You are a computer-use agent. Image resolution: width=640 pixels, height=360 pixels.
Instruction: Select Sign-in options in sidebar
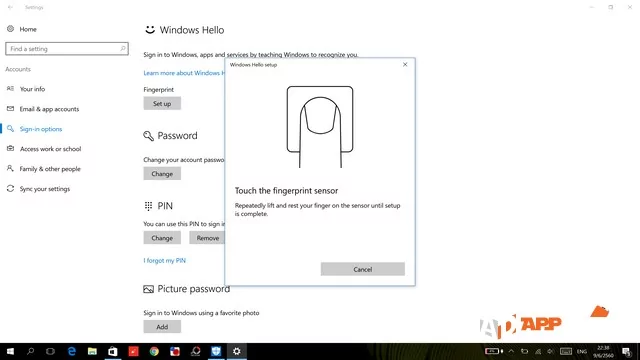41,129
